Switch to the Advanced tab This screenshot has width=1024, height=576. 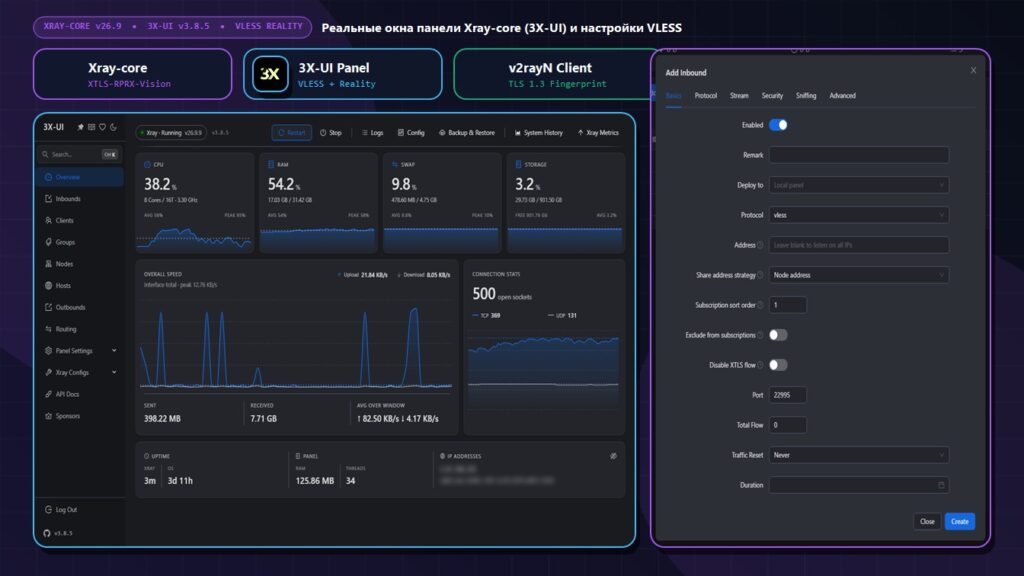842,95
